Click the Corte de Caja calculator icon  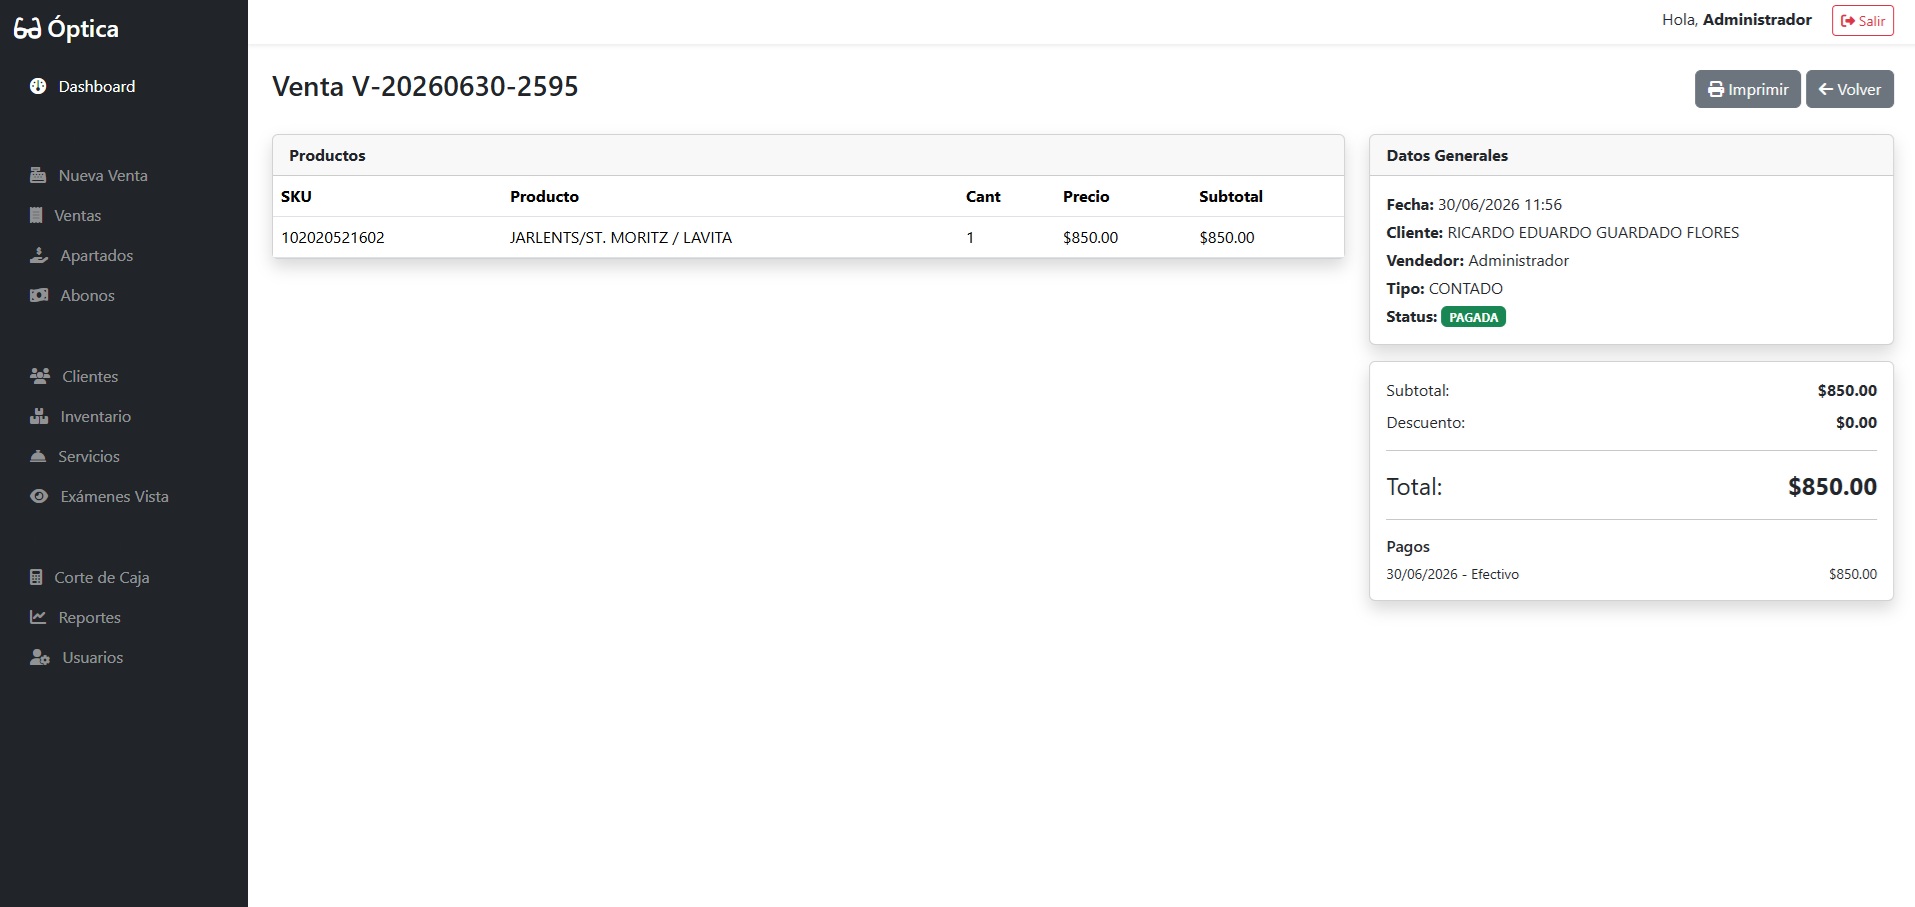tap(36, 577)
